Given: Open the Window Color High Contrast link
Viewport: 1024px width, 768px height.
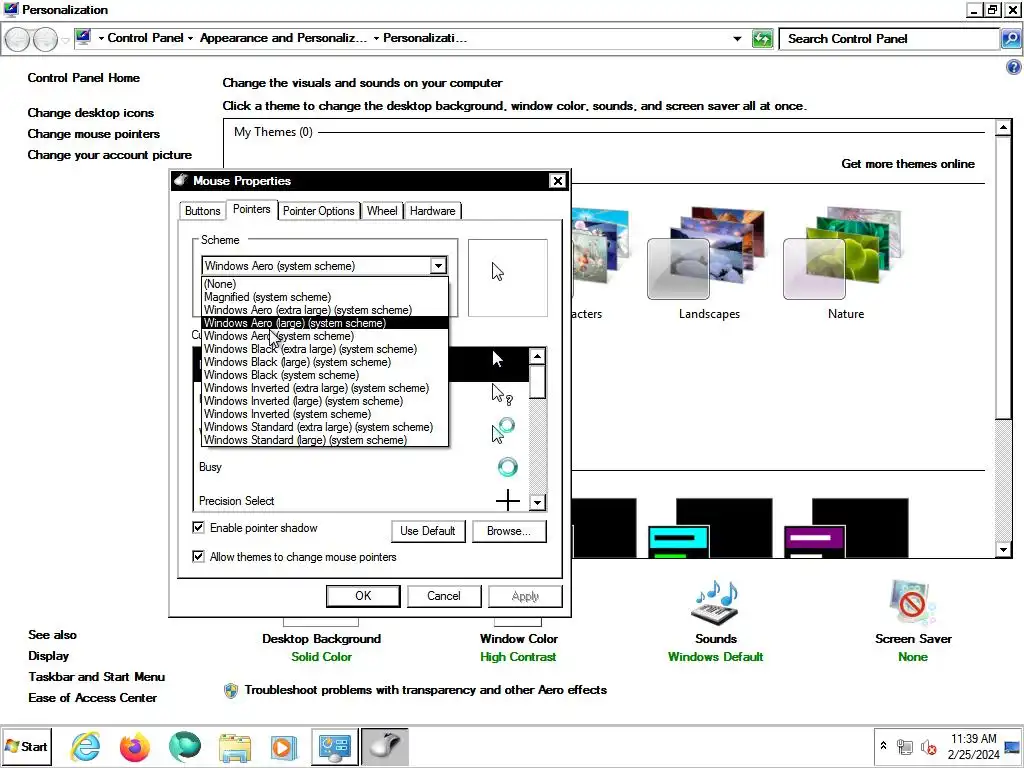Looking at the screenshot, I should 518,657.
